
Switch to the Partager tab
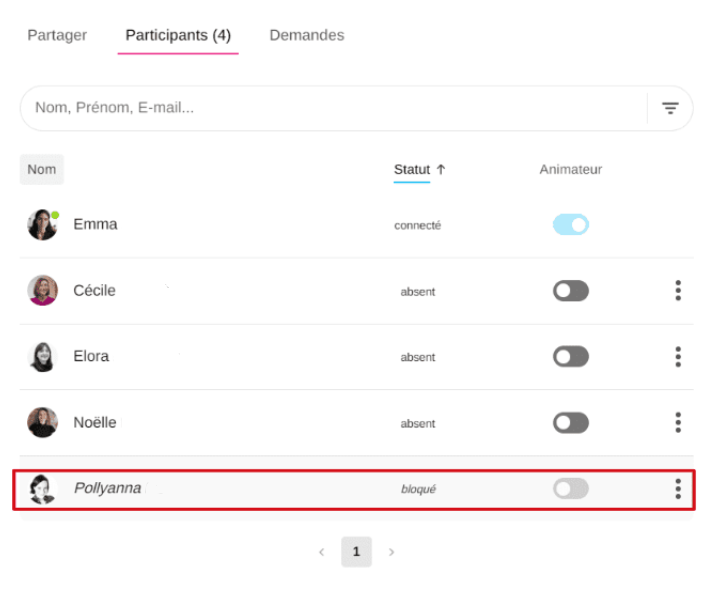[x=57, y=35]
